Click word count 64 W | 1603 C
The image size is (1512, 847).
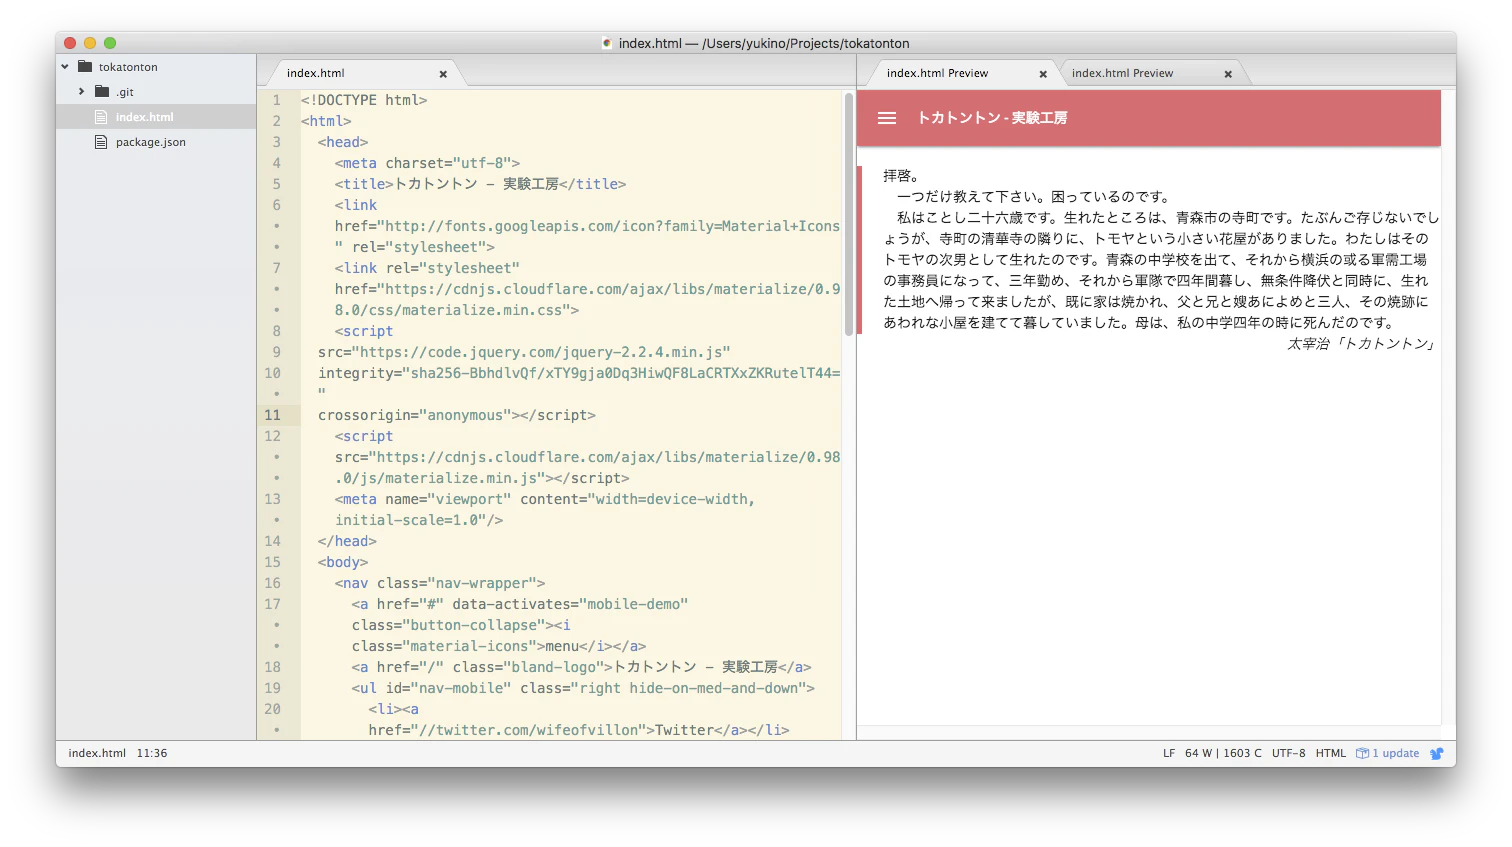[1223, 753]
